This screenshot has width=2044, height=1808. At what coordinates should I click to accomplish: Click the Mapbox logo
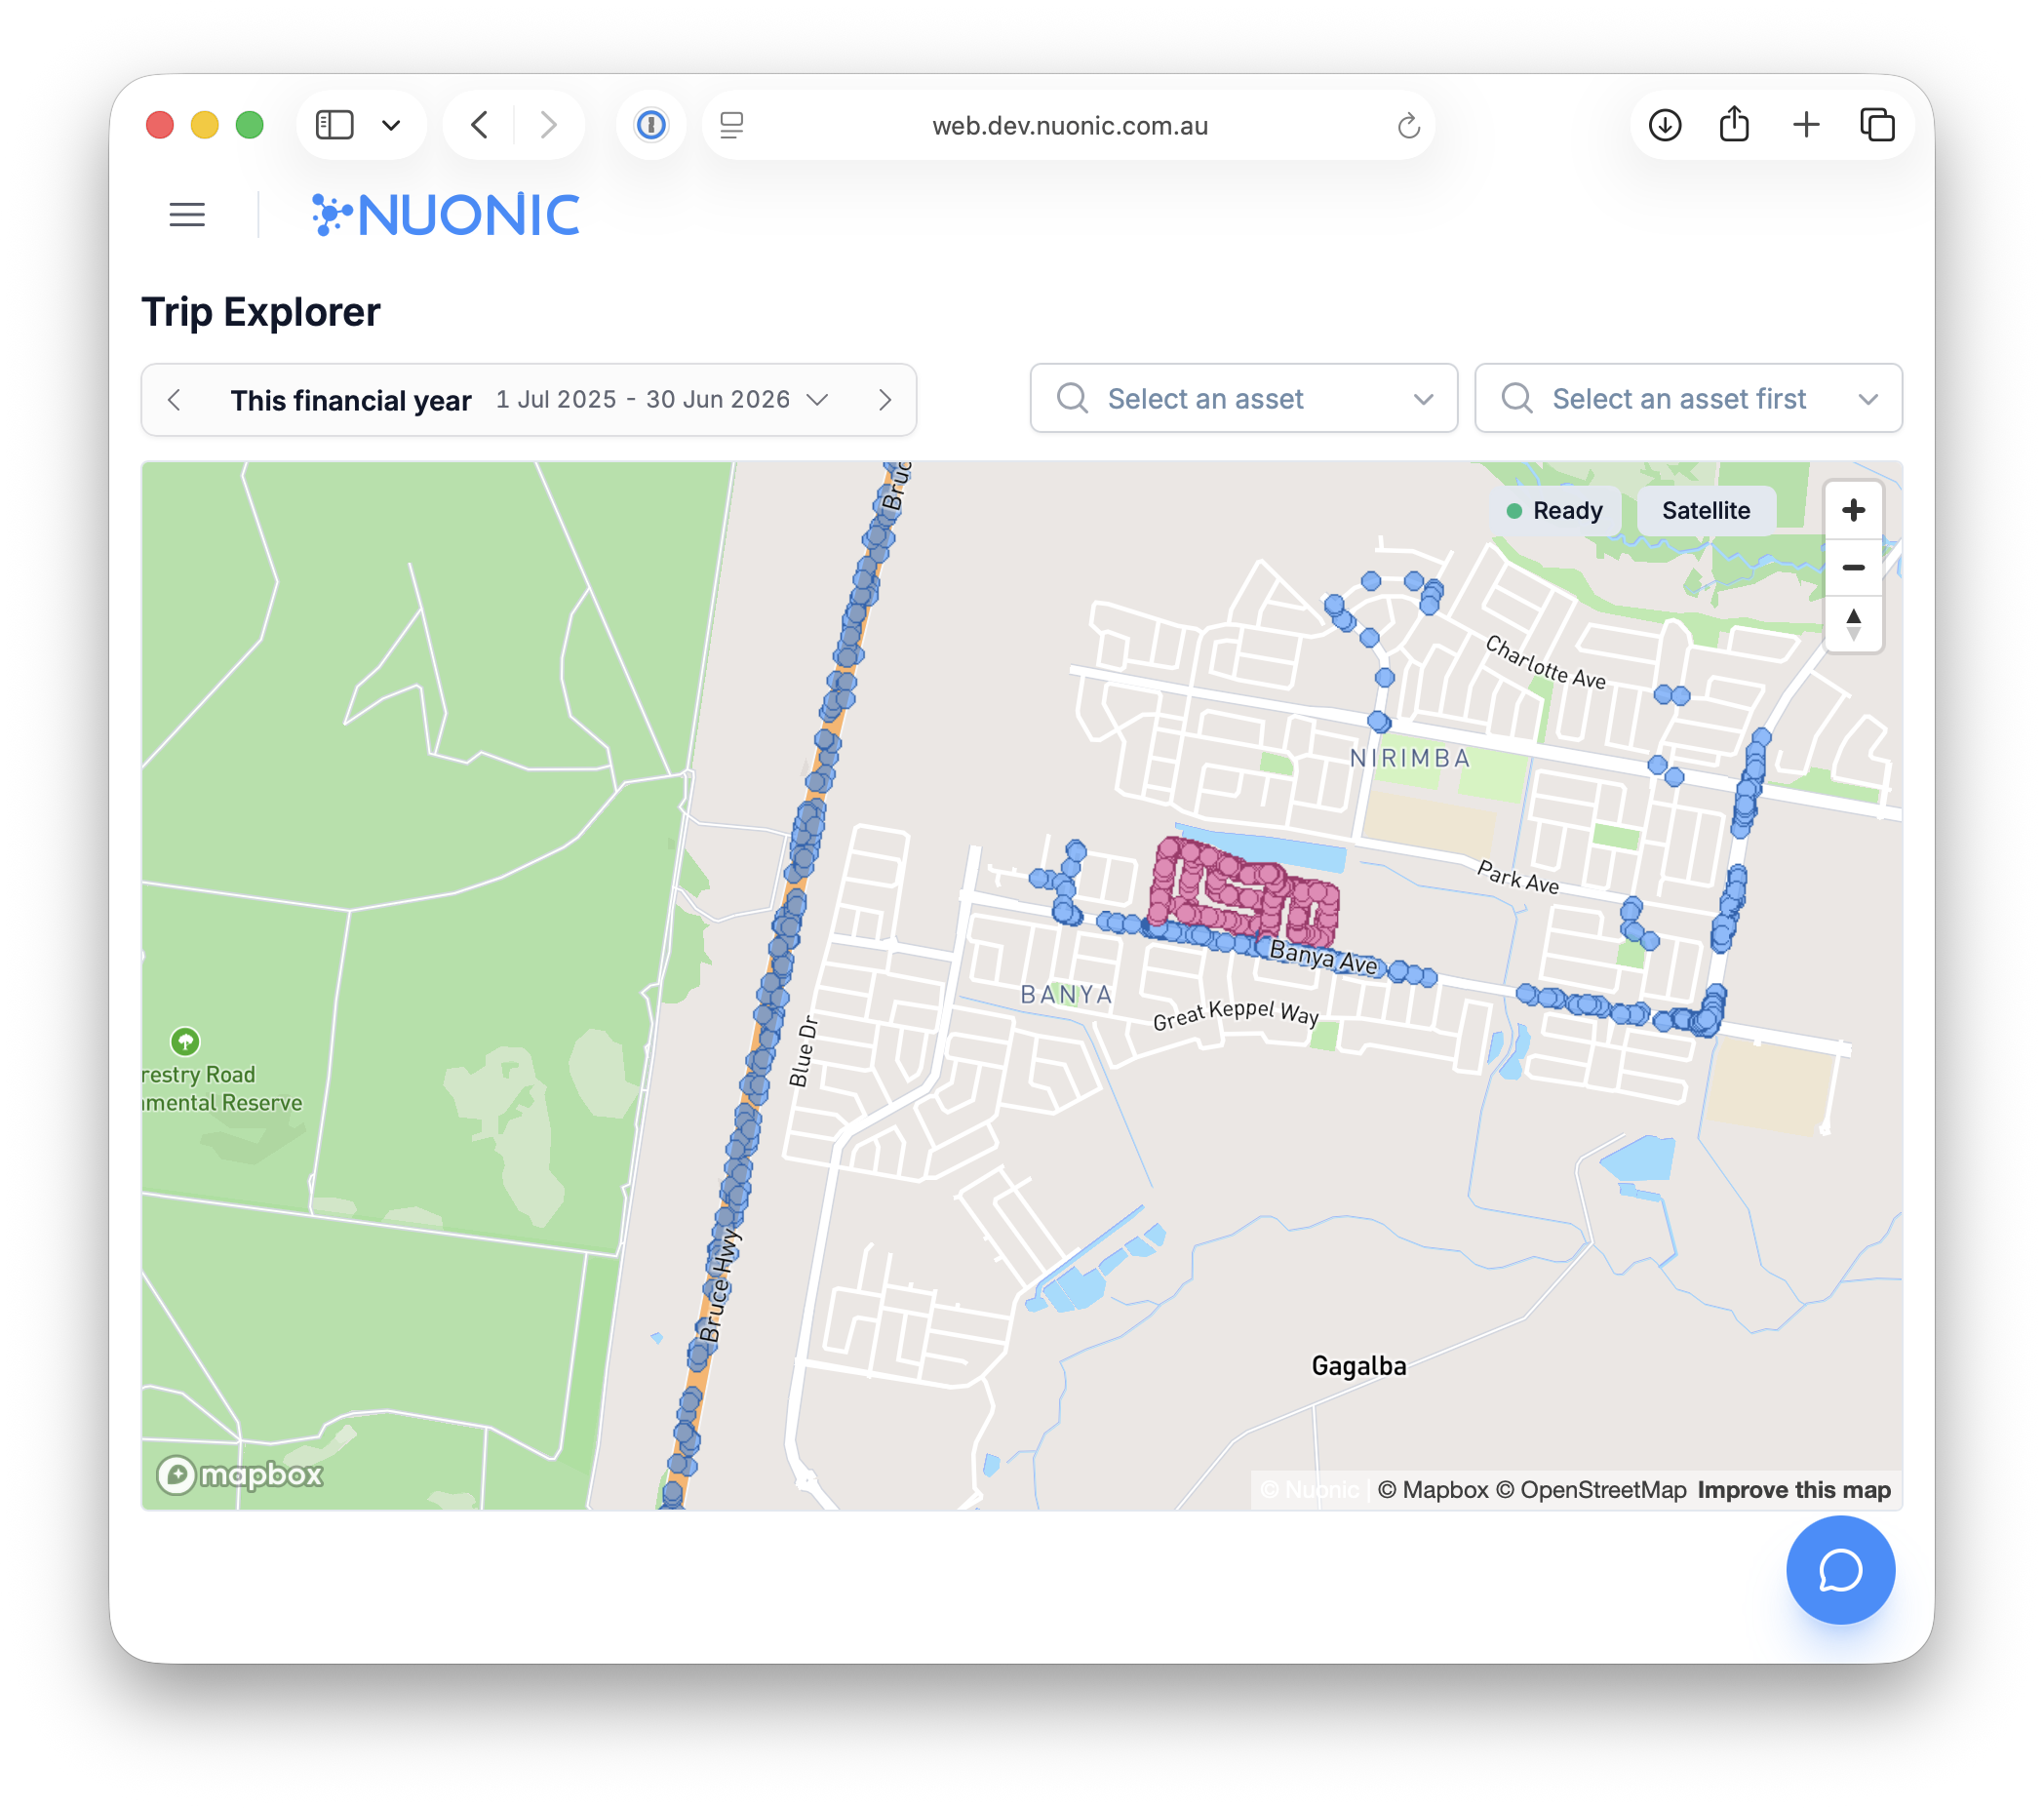(239, 1474)
